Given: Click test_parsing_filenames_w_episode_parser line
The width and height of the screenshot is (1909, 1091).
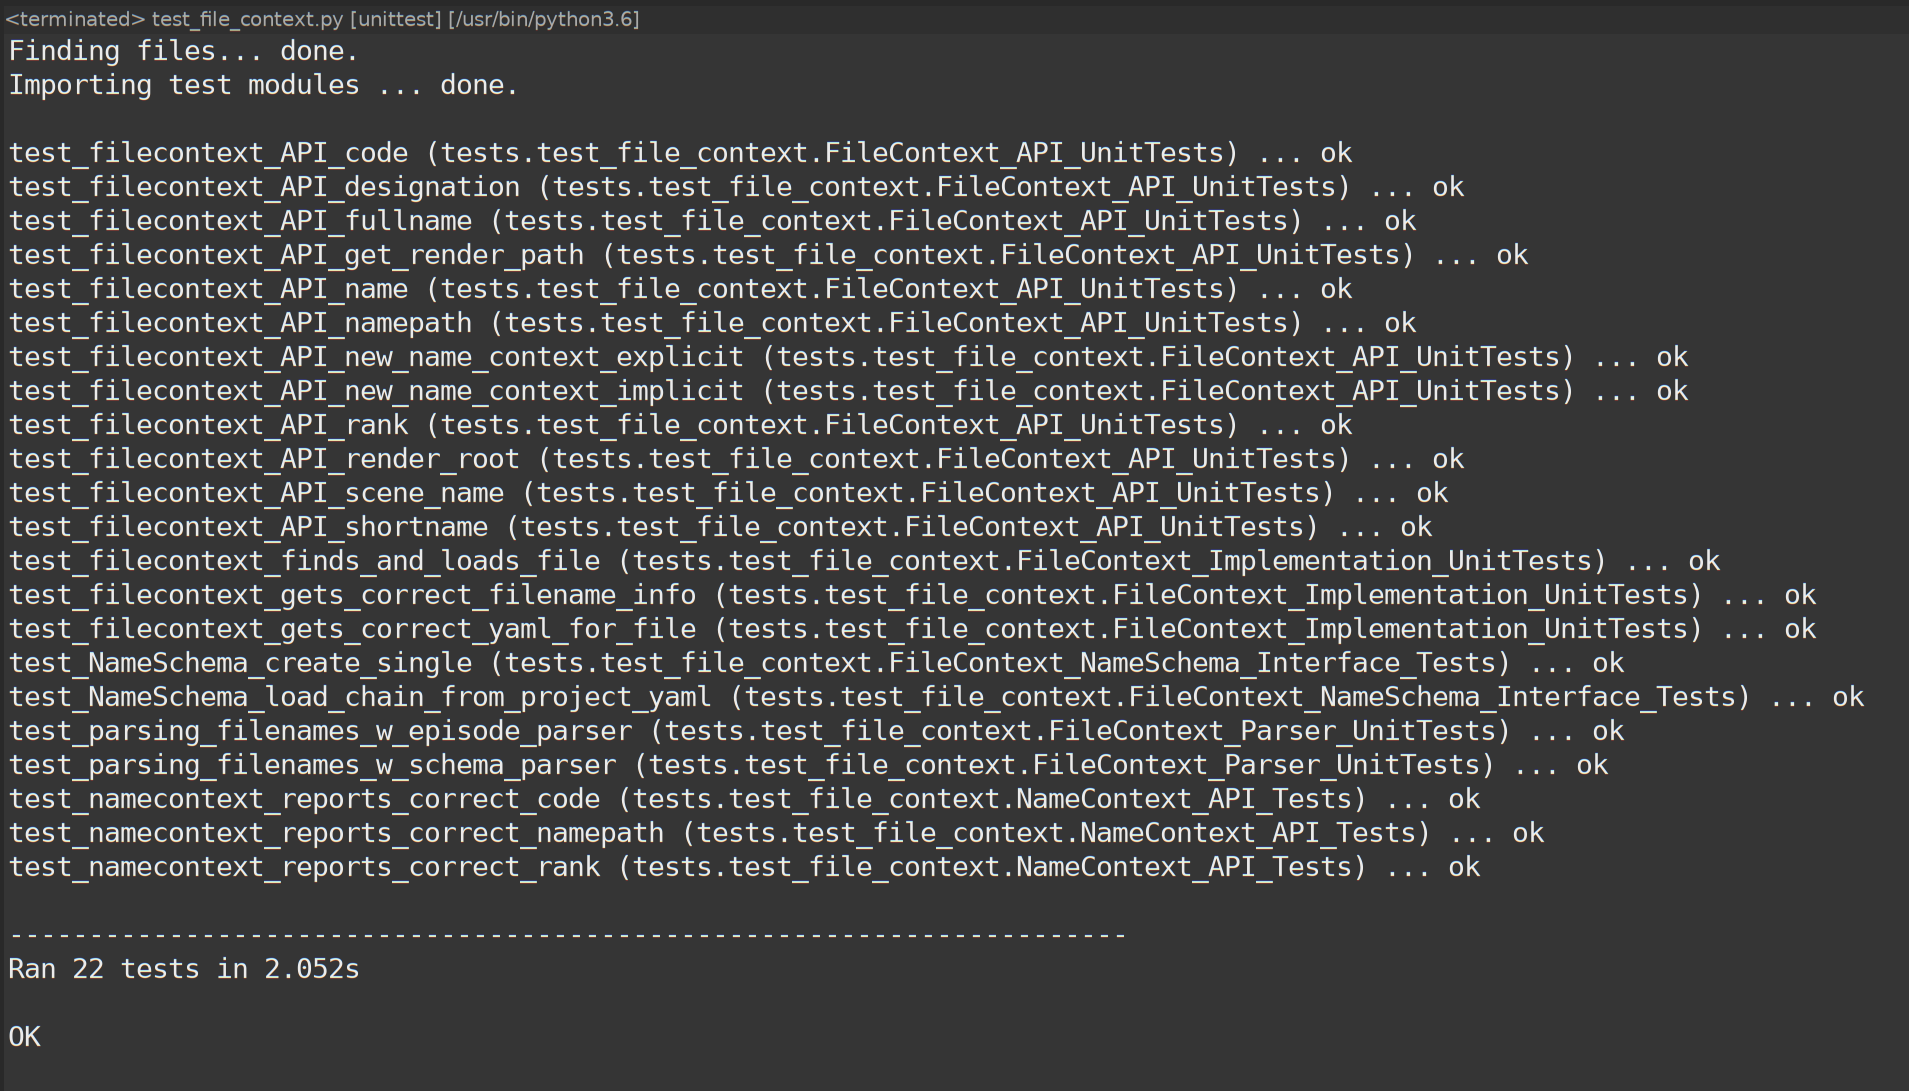Looking at the screenshot, I should pyautogui.click(x=816, y=731).
